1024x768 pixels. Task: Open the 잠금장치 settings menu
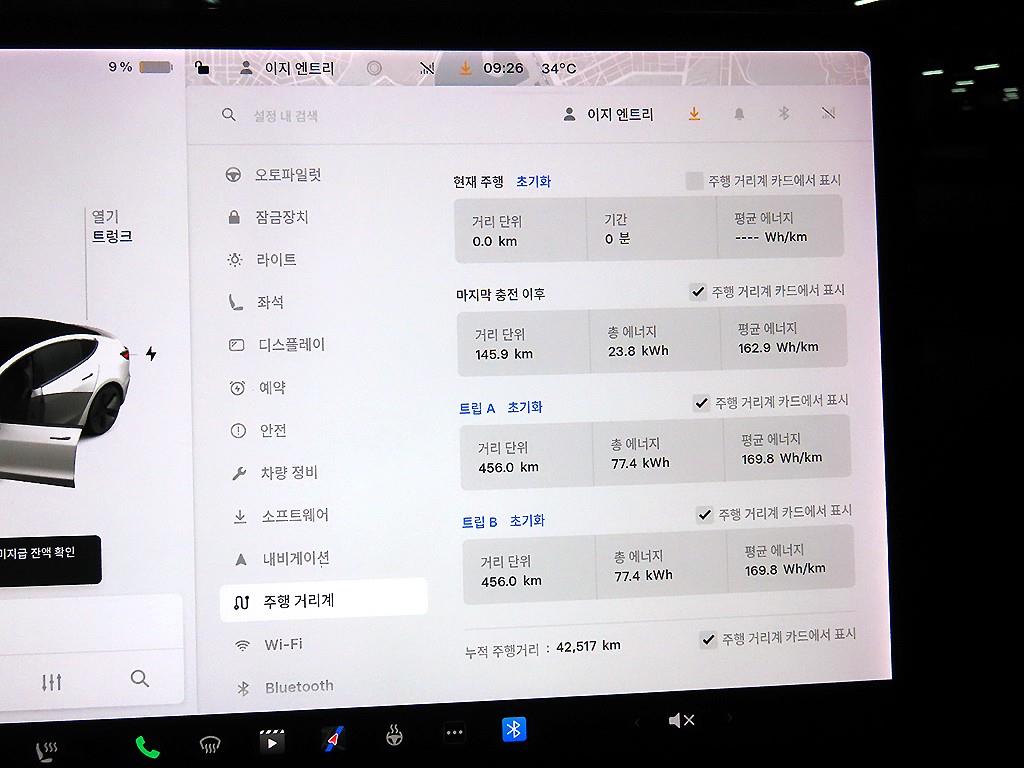click(x=268, y=217)
